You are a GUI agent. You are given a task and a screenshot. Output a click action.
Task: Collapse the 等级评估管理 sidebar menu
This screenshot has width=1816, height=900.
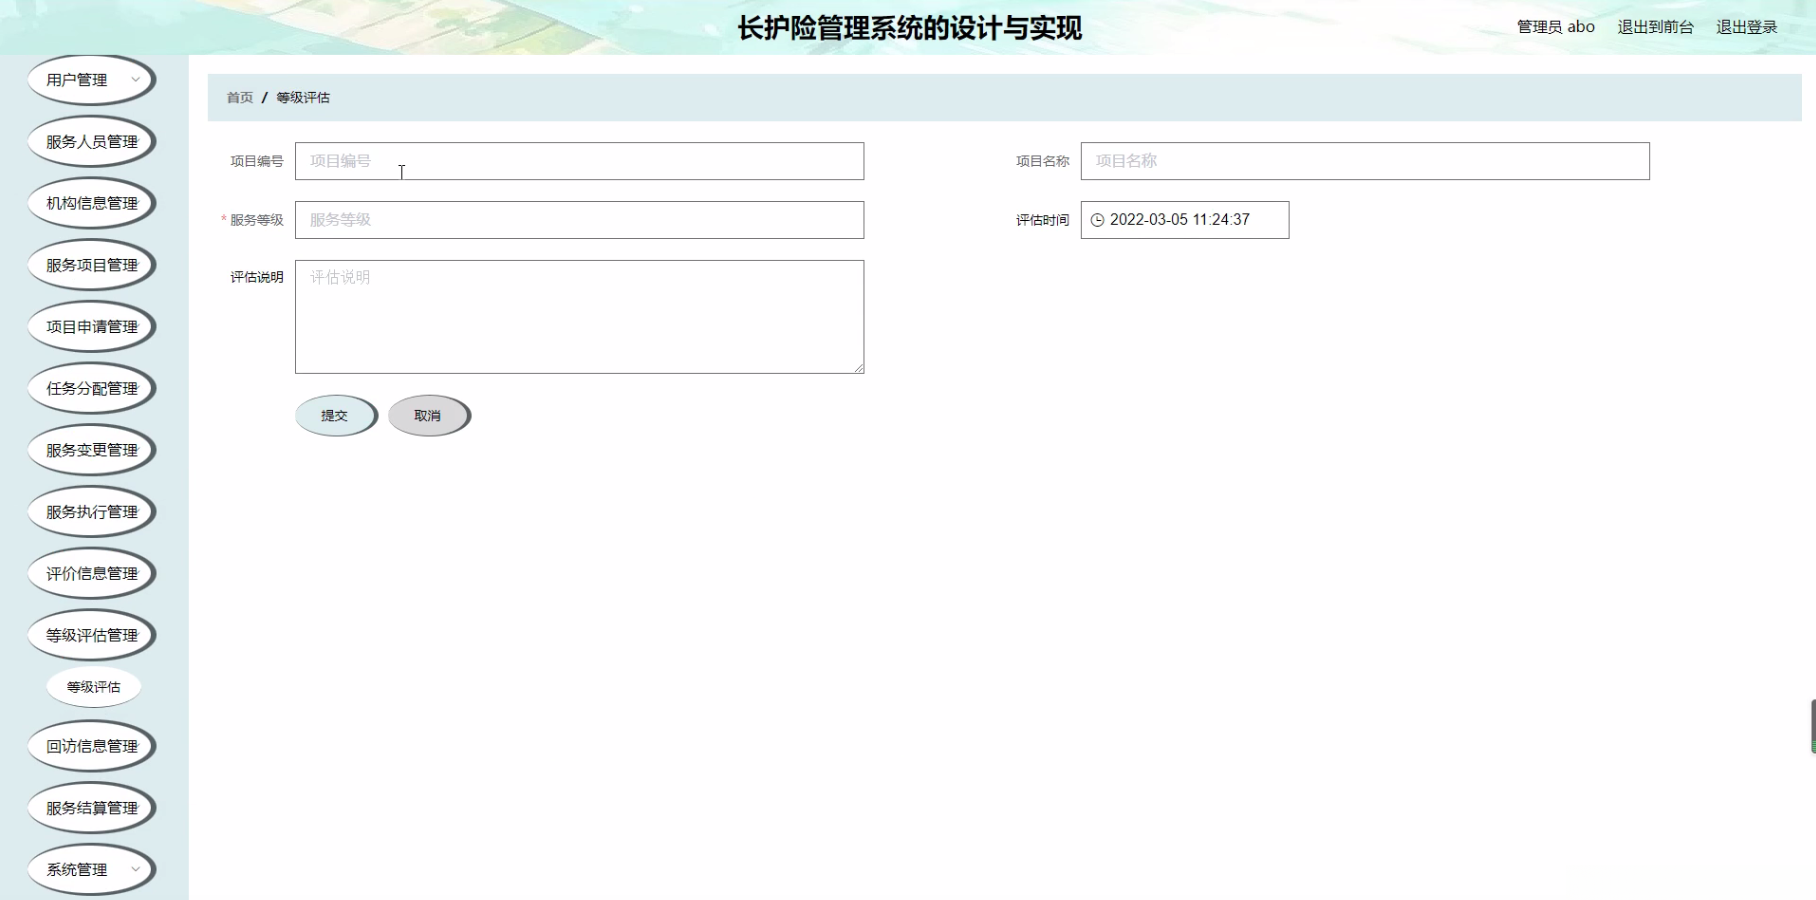click(x=91, y=635)
